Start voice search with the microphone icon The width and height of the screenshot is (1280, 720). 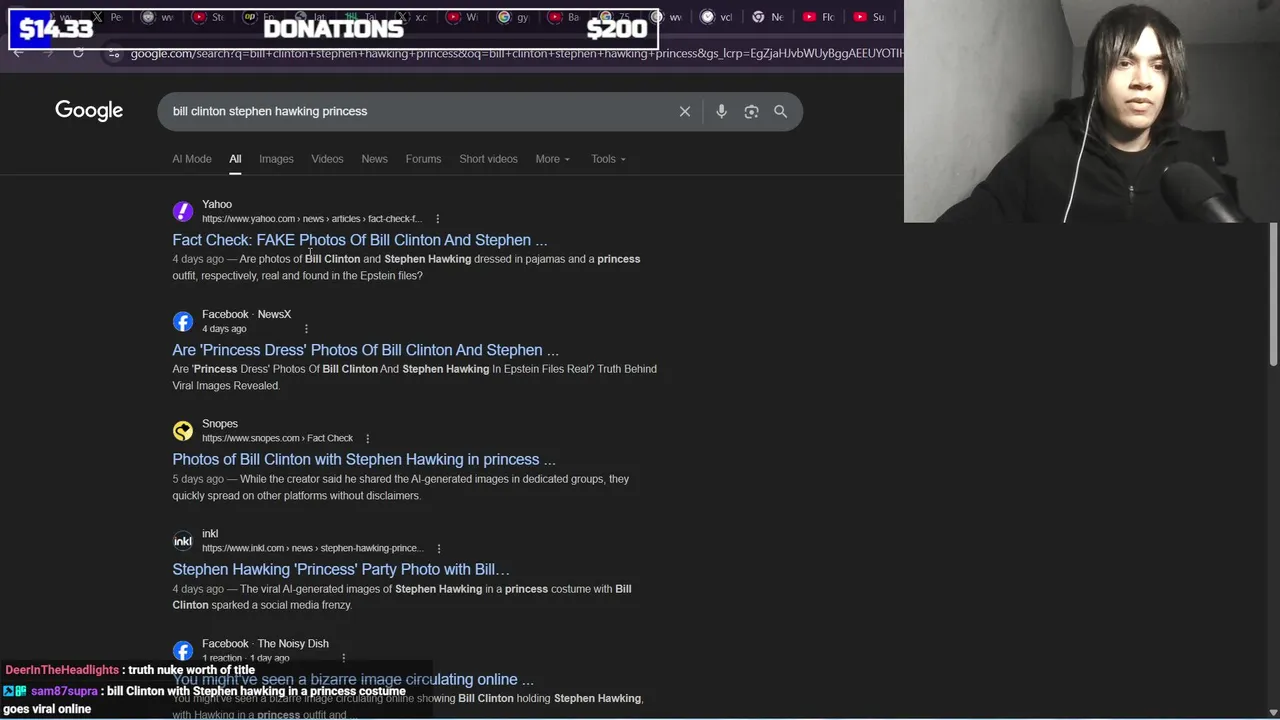coord(721,111)
